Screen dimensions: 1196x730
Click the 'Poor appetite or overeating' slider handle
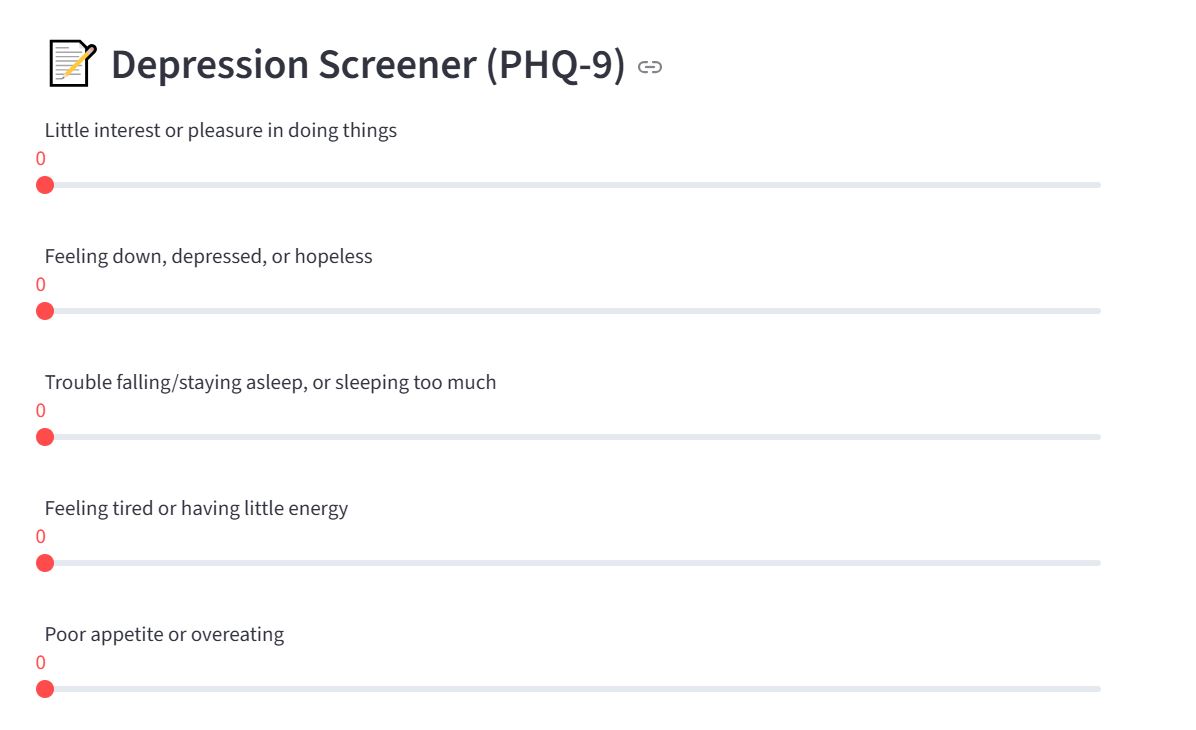click(x=45, y=689)
